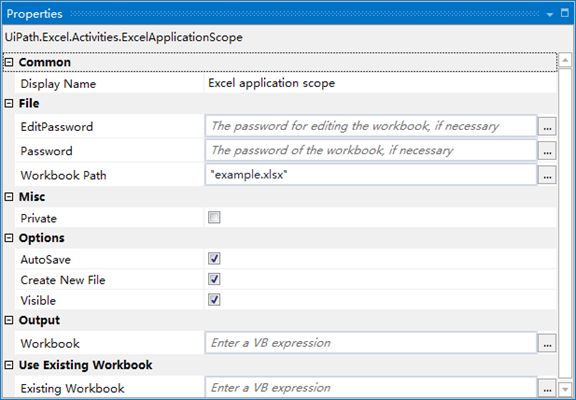This screenshot has width=576, height=400.
Task: Click the Workbook Path field with example.xlsx
Action: [371, 174]
